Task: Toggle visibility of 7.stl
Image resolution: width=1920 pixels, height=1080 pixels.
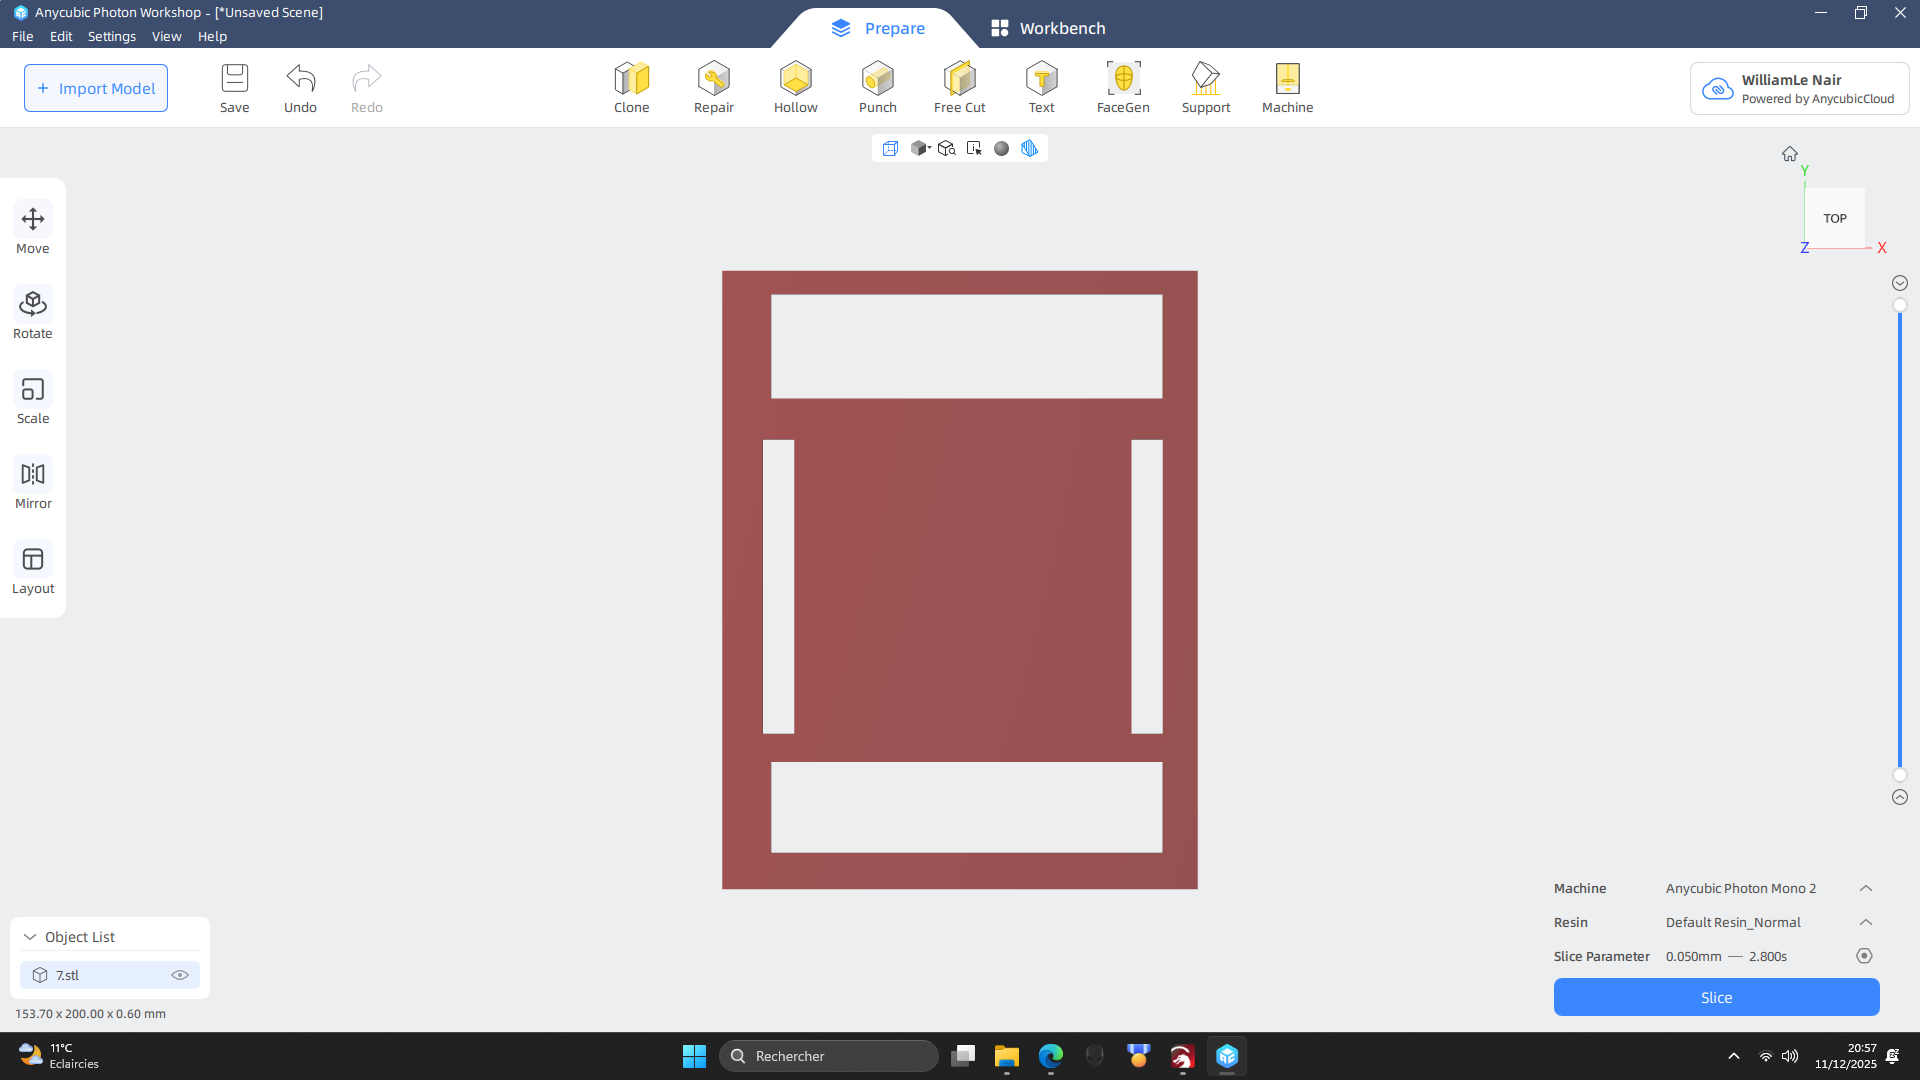Action: [180, 975]
